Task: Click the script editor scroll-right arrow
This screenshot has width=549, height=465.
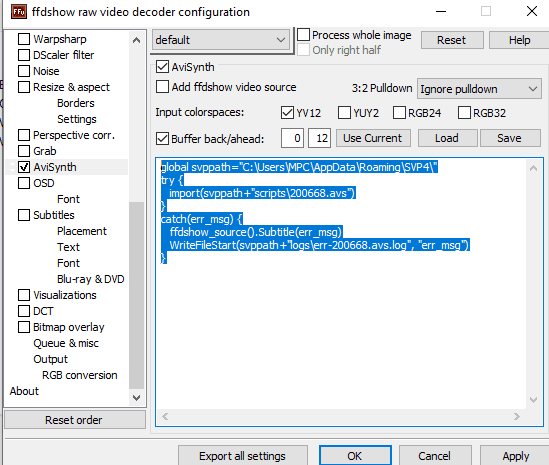Action: pos(517,416)
